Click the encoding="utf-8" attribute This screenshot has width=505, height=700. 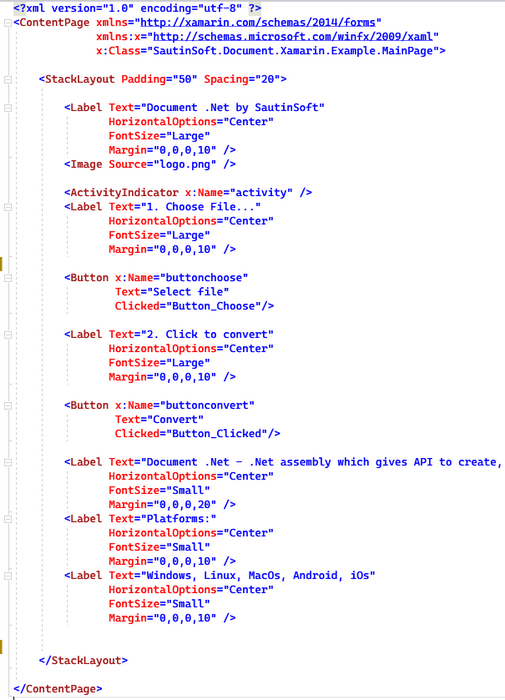coord(191,8)
